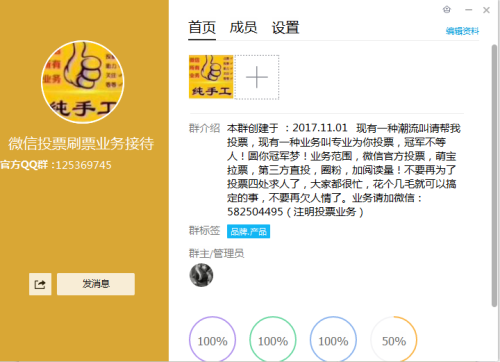Click group name 微信投票刷票业务接待
This screenshot has width=500, height=362.
click(x=81, y=144)
